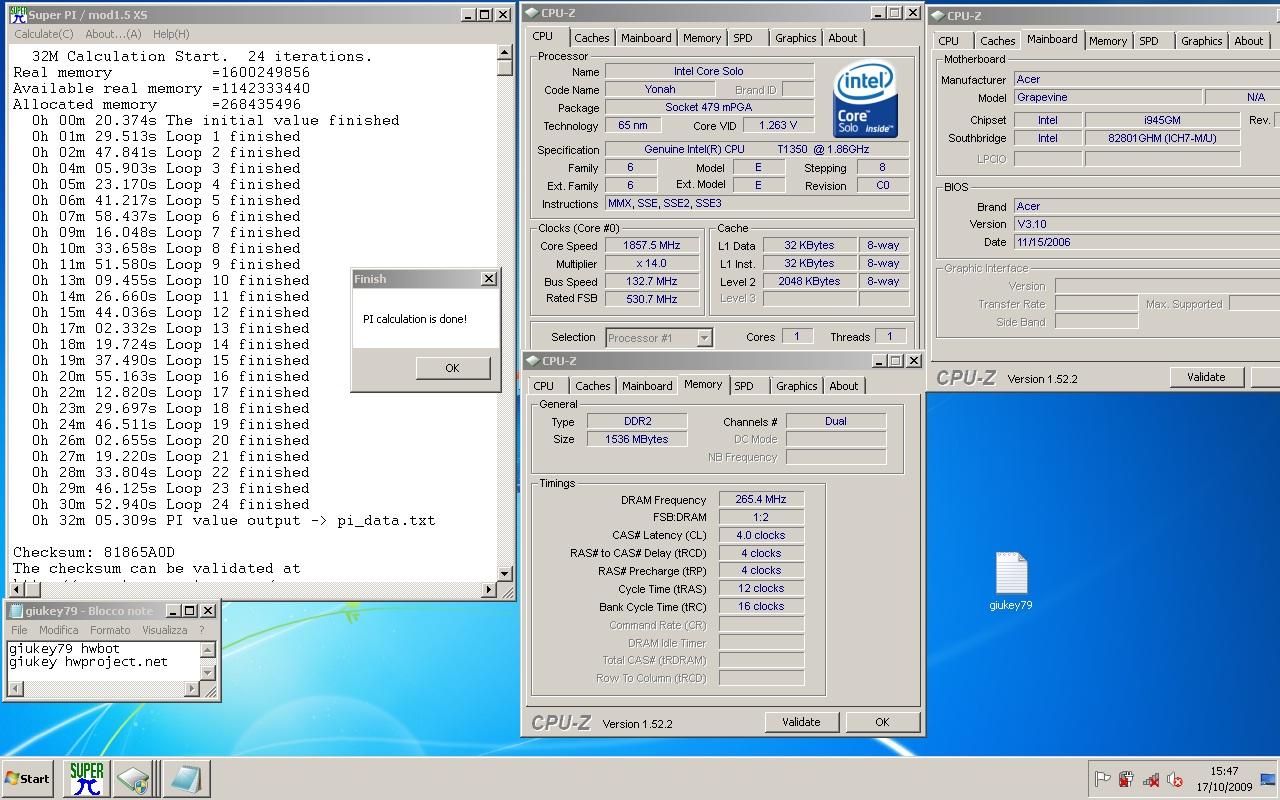Click the Checksum: 81865A0D line
Image resolution: width=1280 pixels, height=800 pixels.
click(x=94, y=552)
